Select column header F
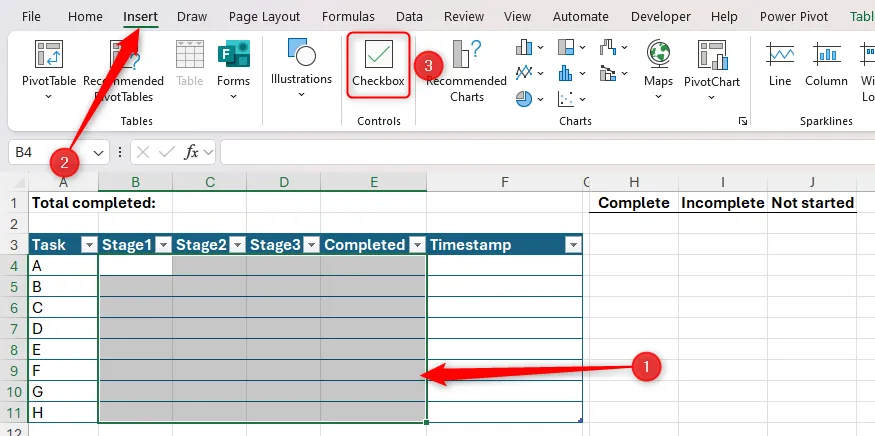Screen dimensions: 875x436 (504, 181)
